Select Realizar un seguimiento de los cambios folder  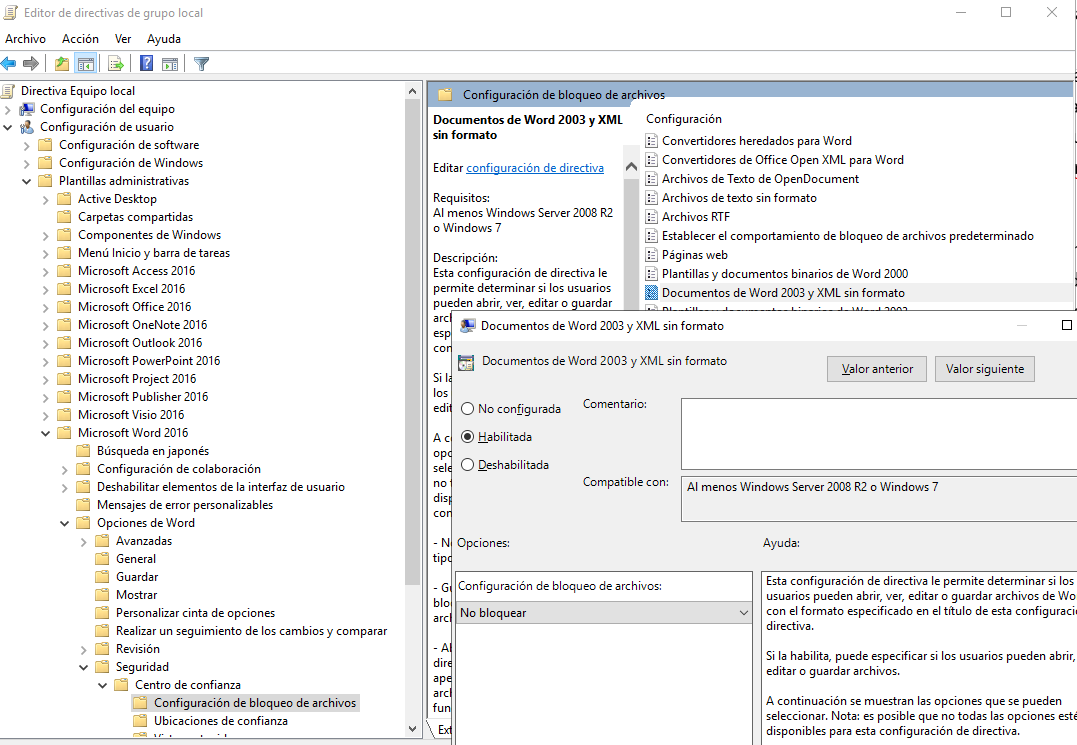(251, 630)
